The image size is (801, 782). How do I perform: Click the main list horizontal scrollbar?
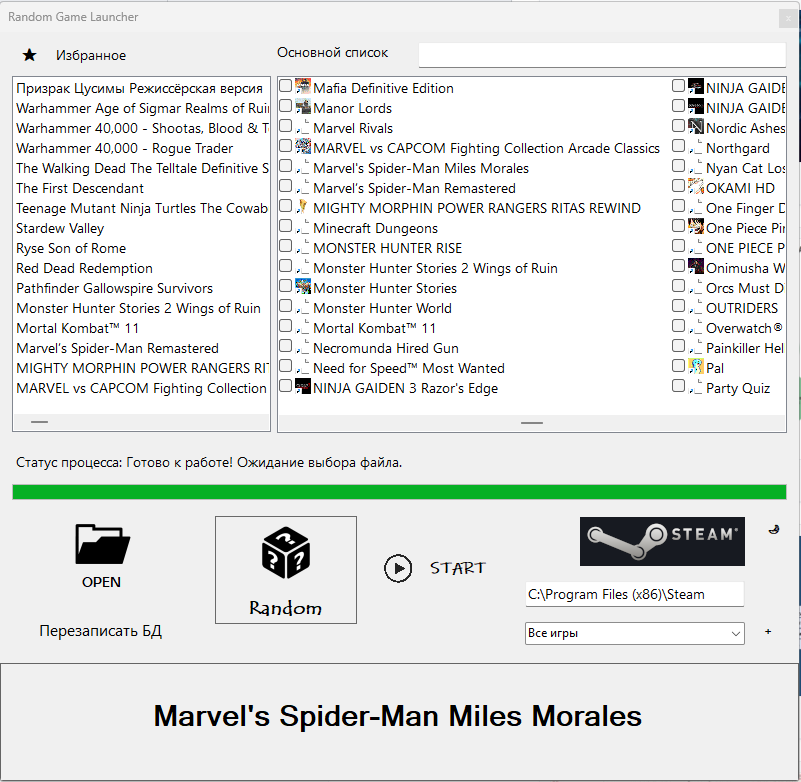[x=531, y=423]
